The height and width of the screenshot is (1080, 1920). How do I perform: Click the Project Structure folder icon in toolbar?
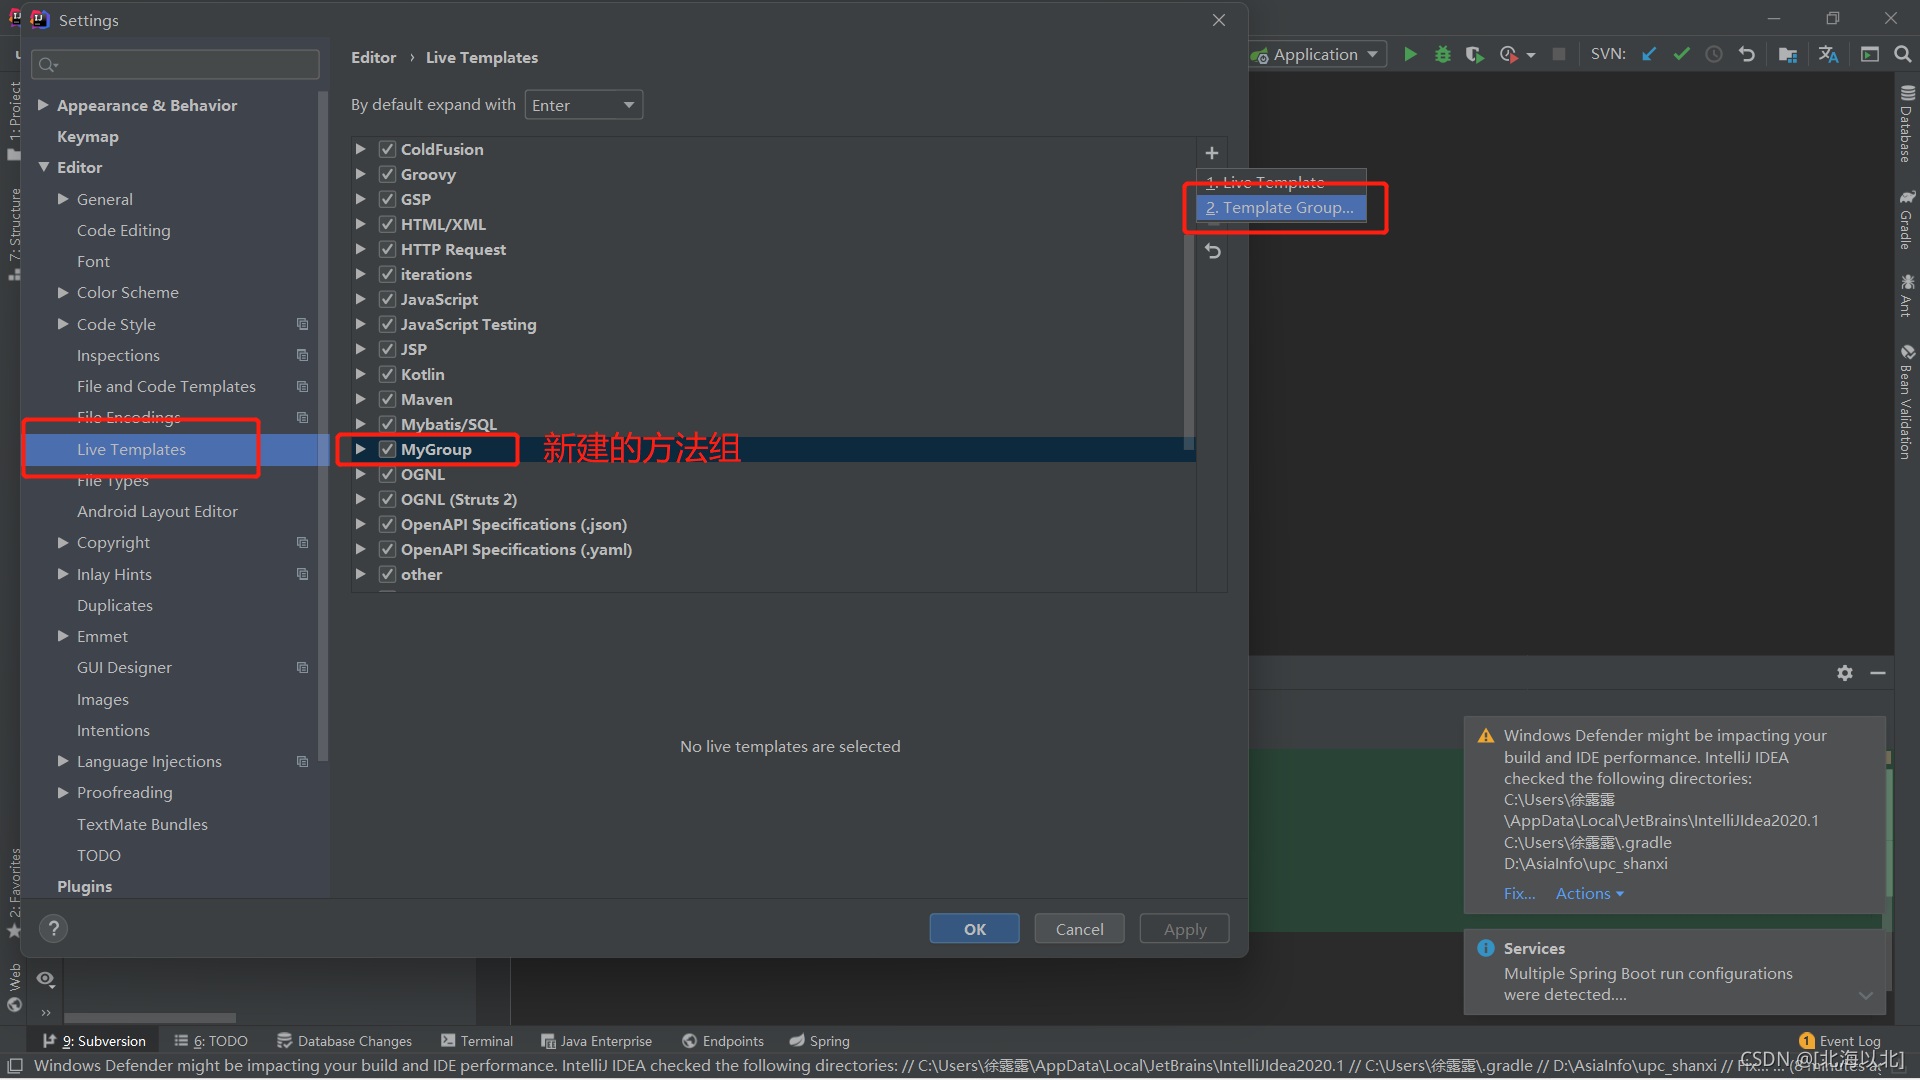tap(1788, 54)
